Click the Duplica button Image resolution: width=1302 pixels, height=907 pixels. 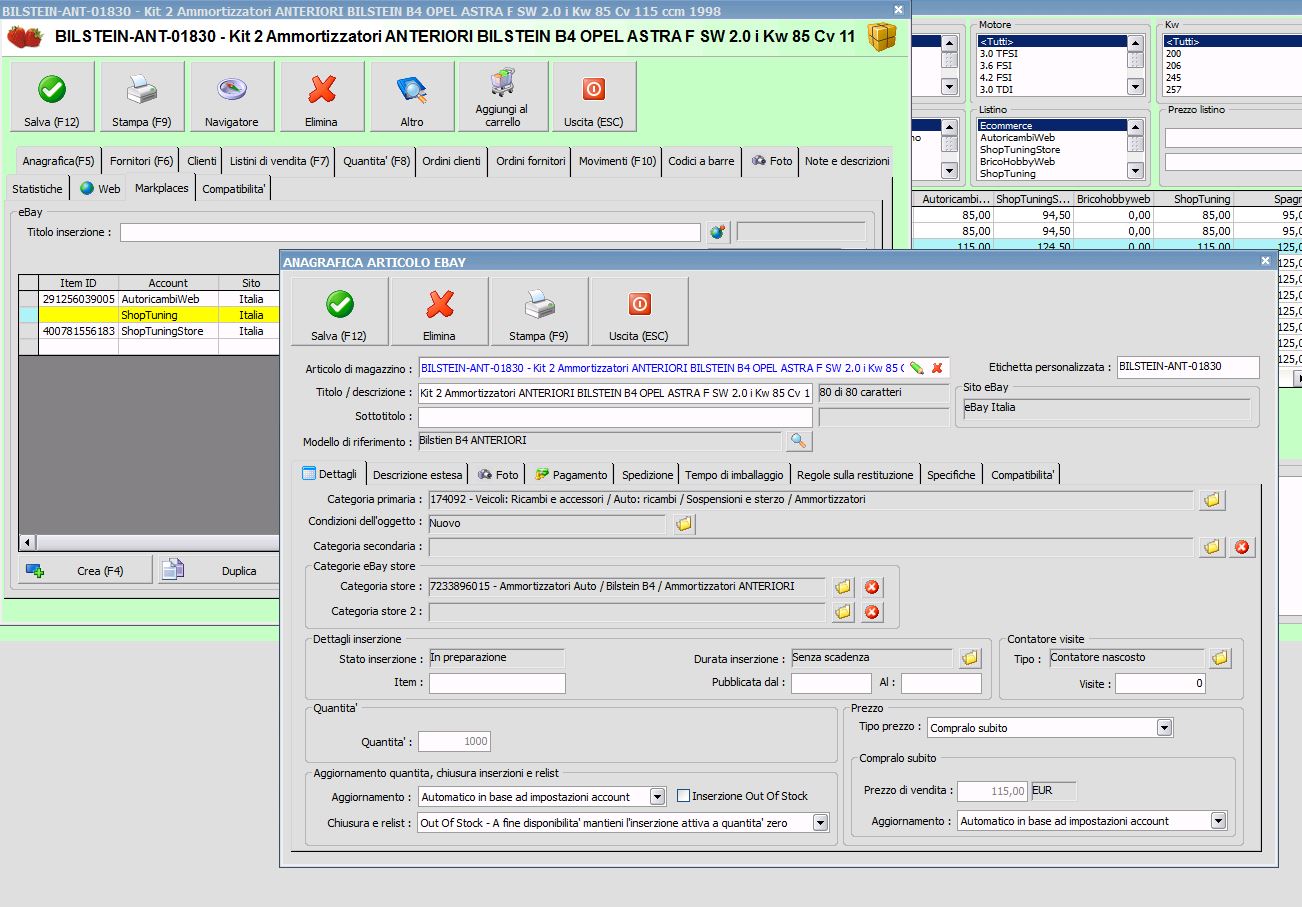[x=238, y=571]
